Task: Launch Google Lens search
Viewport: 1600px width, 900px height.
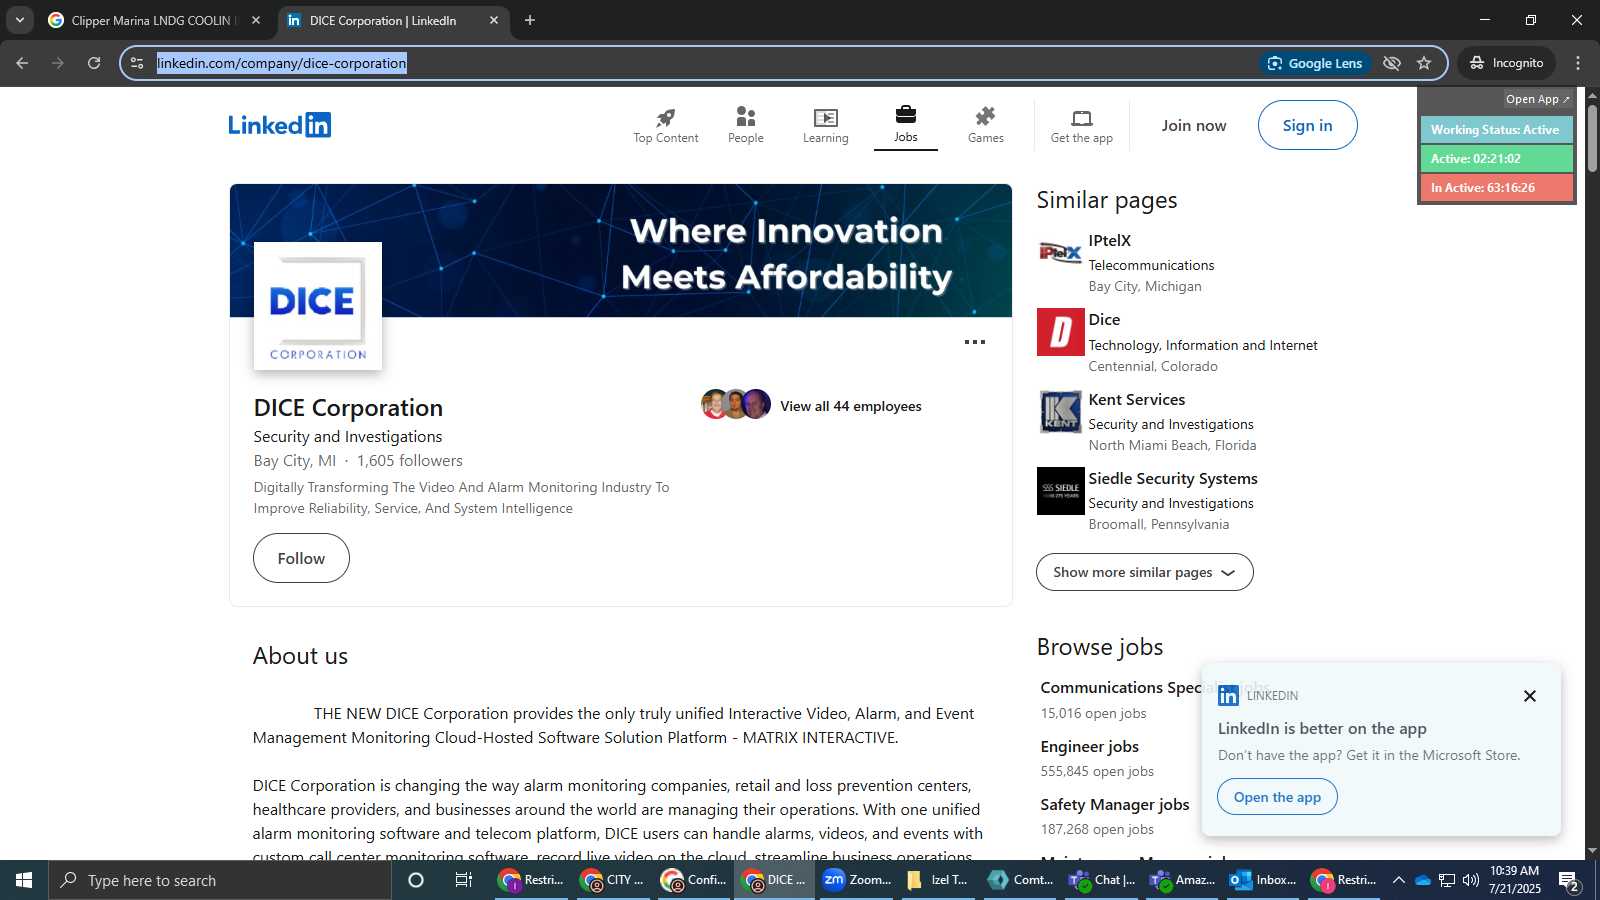Action: click(1315, 63)
